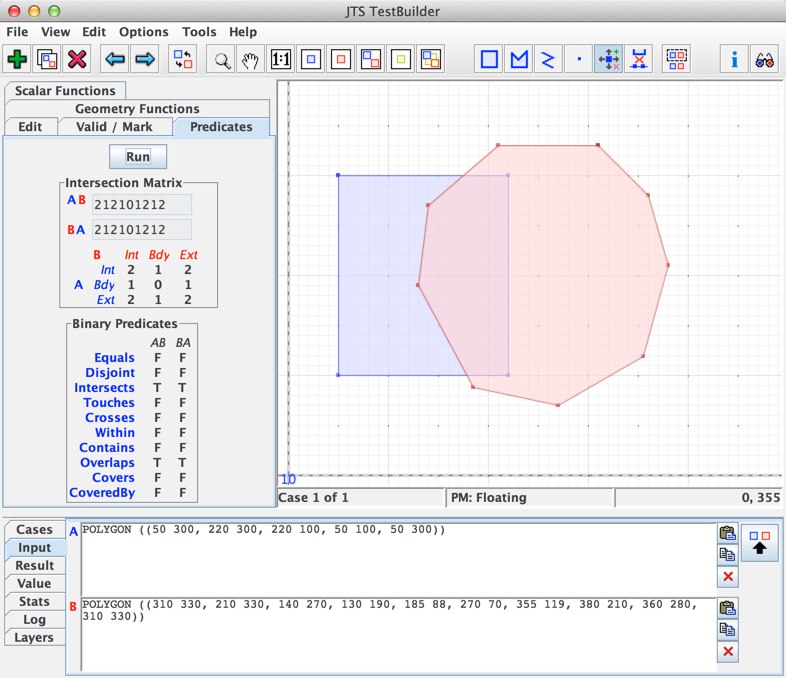The height and width of the screenshot is (678, 786).
Task: Click the 1:1 zoom icon
Action: click(281, 59)
